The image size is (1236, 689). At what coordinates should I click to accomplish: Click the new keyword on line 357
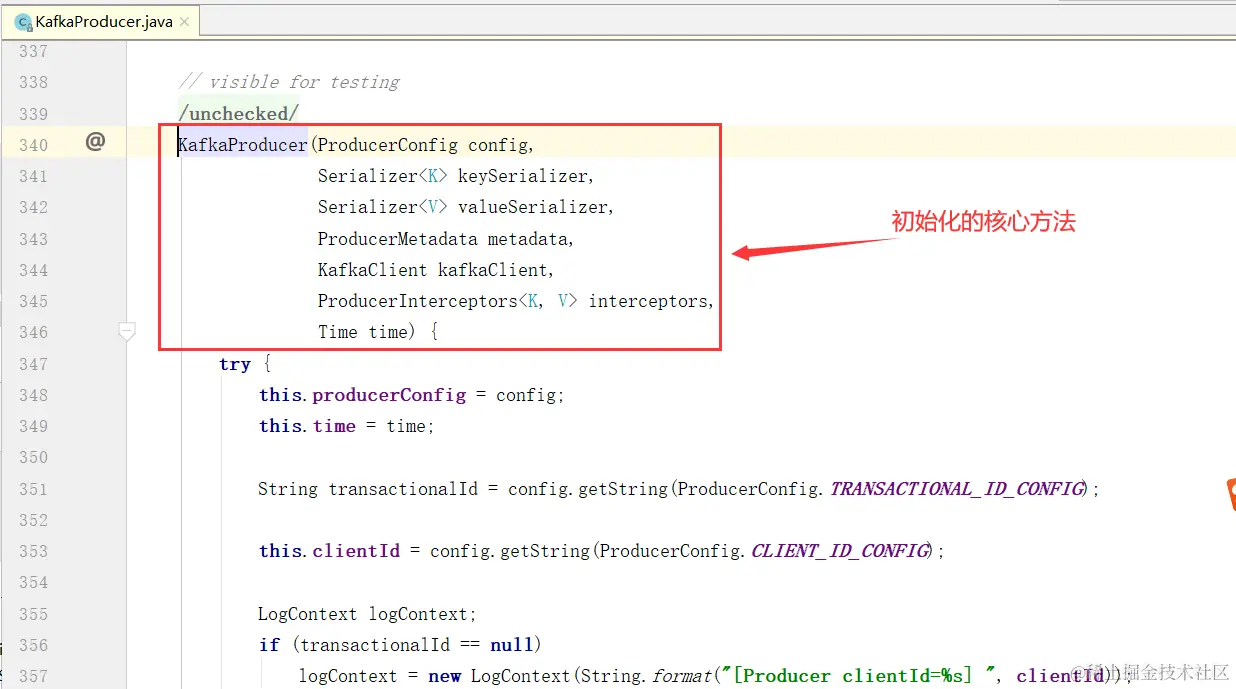tap(445, 676)
